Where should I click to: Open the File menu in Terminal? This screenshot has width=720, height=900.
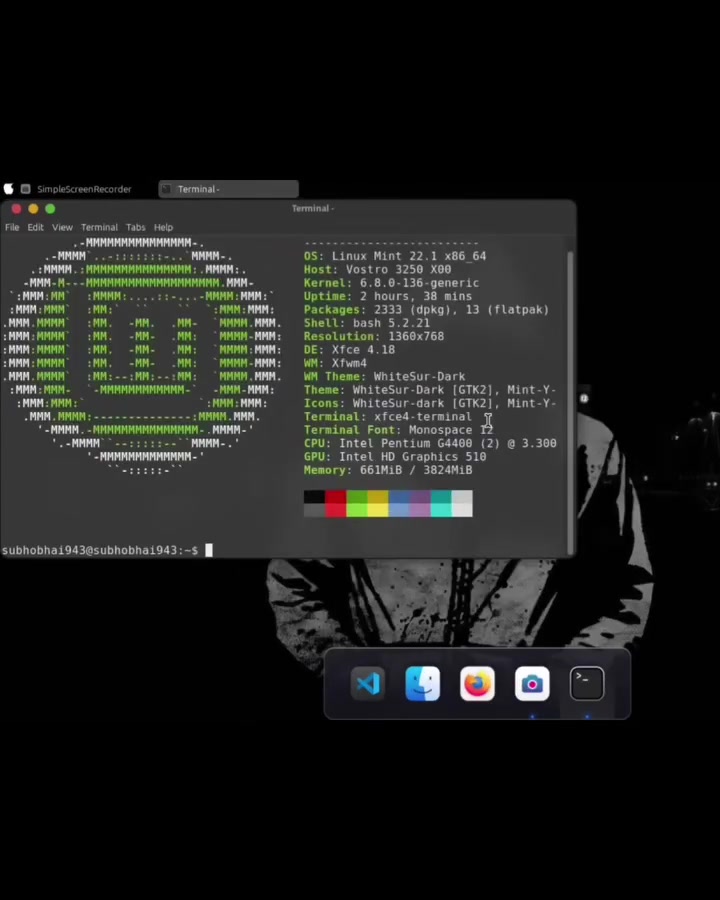tap(12, 227)
